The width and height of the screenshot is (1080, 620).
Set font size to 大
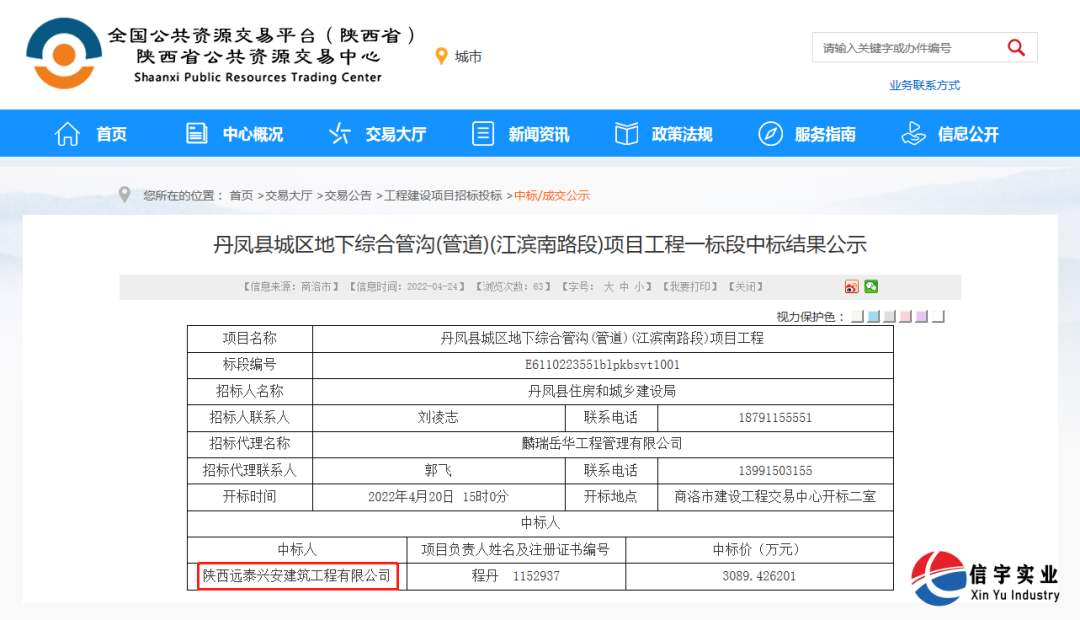pos(610,287)
